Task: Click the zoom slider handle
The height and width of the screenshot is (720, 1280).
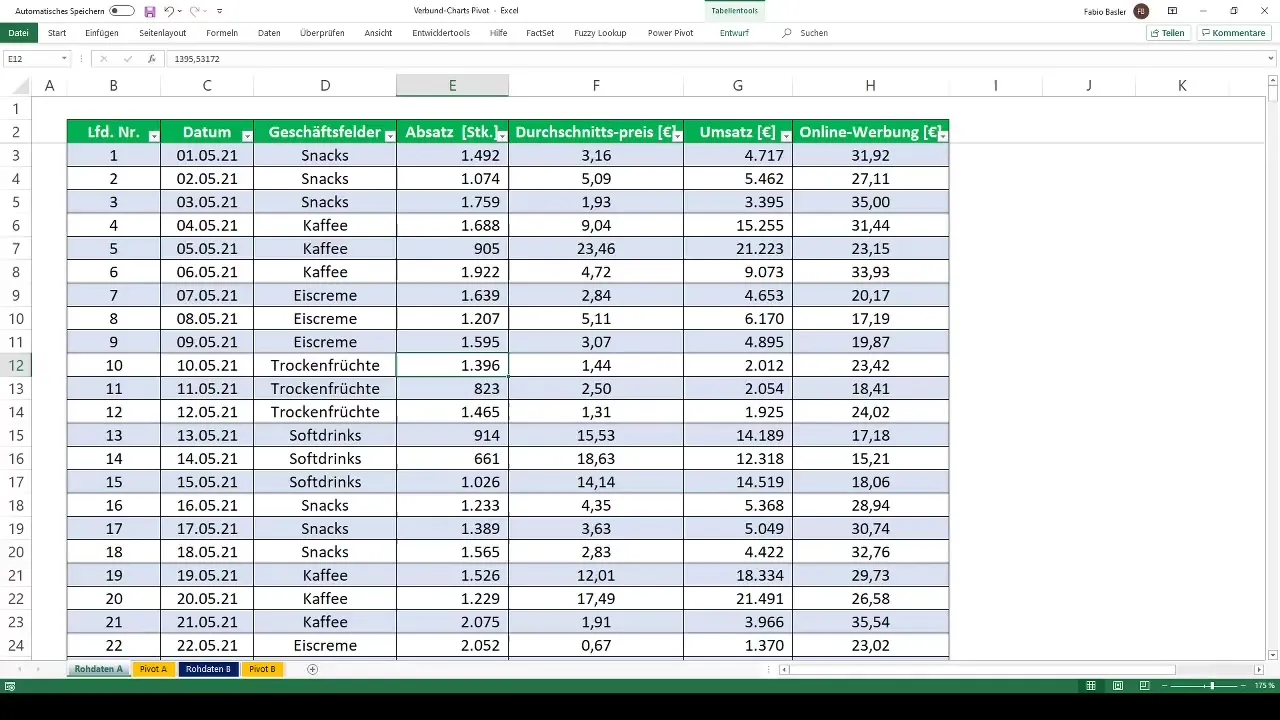Action: tap(1211, 686)
